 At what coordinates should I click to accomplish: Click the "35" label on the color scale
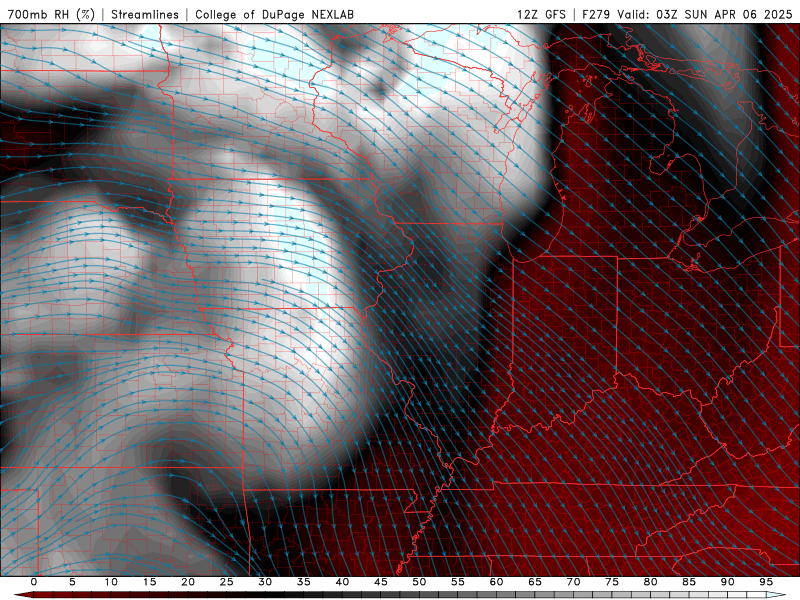click(x=304, y=582)
